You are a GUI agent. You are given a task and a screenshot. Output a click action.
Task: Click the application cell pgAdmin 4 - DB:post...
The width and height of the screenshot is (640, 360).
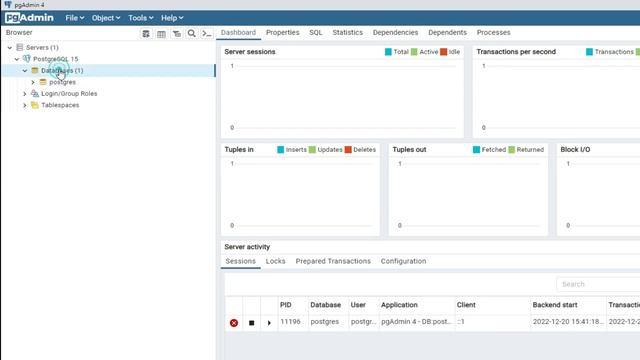pyautogui.click(x=416, y=322)
